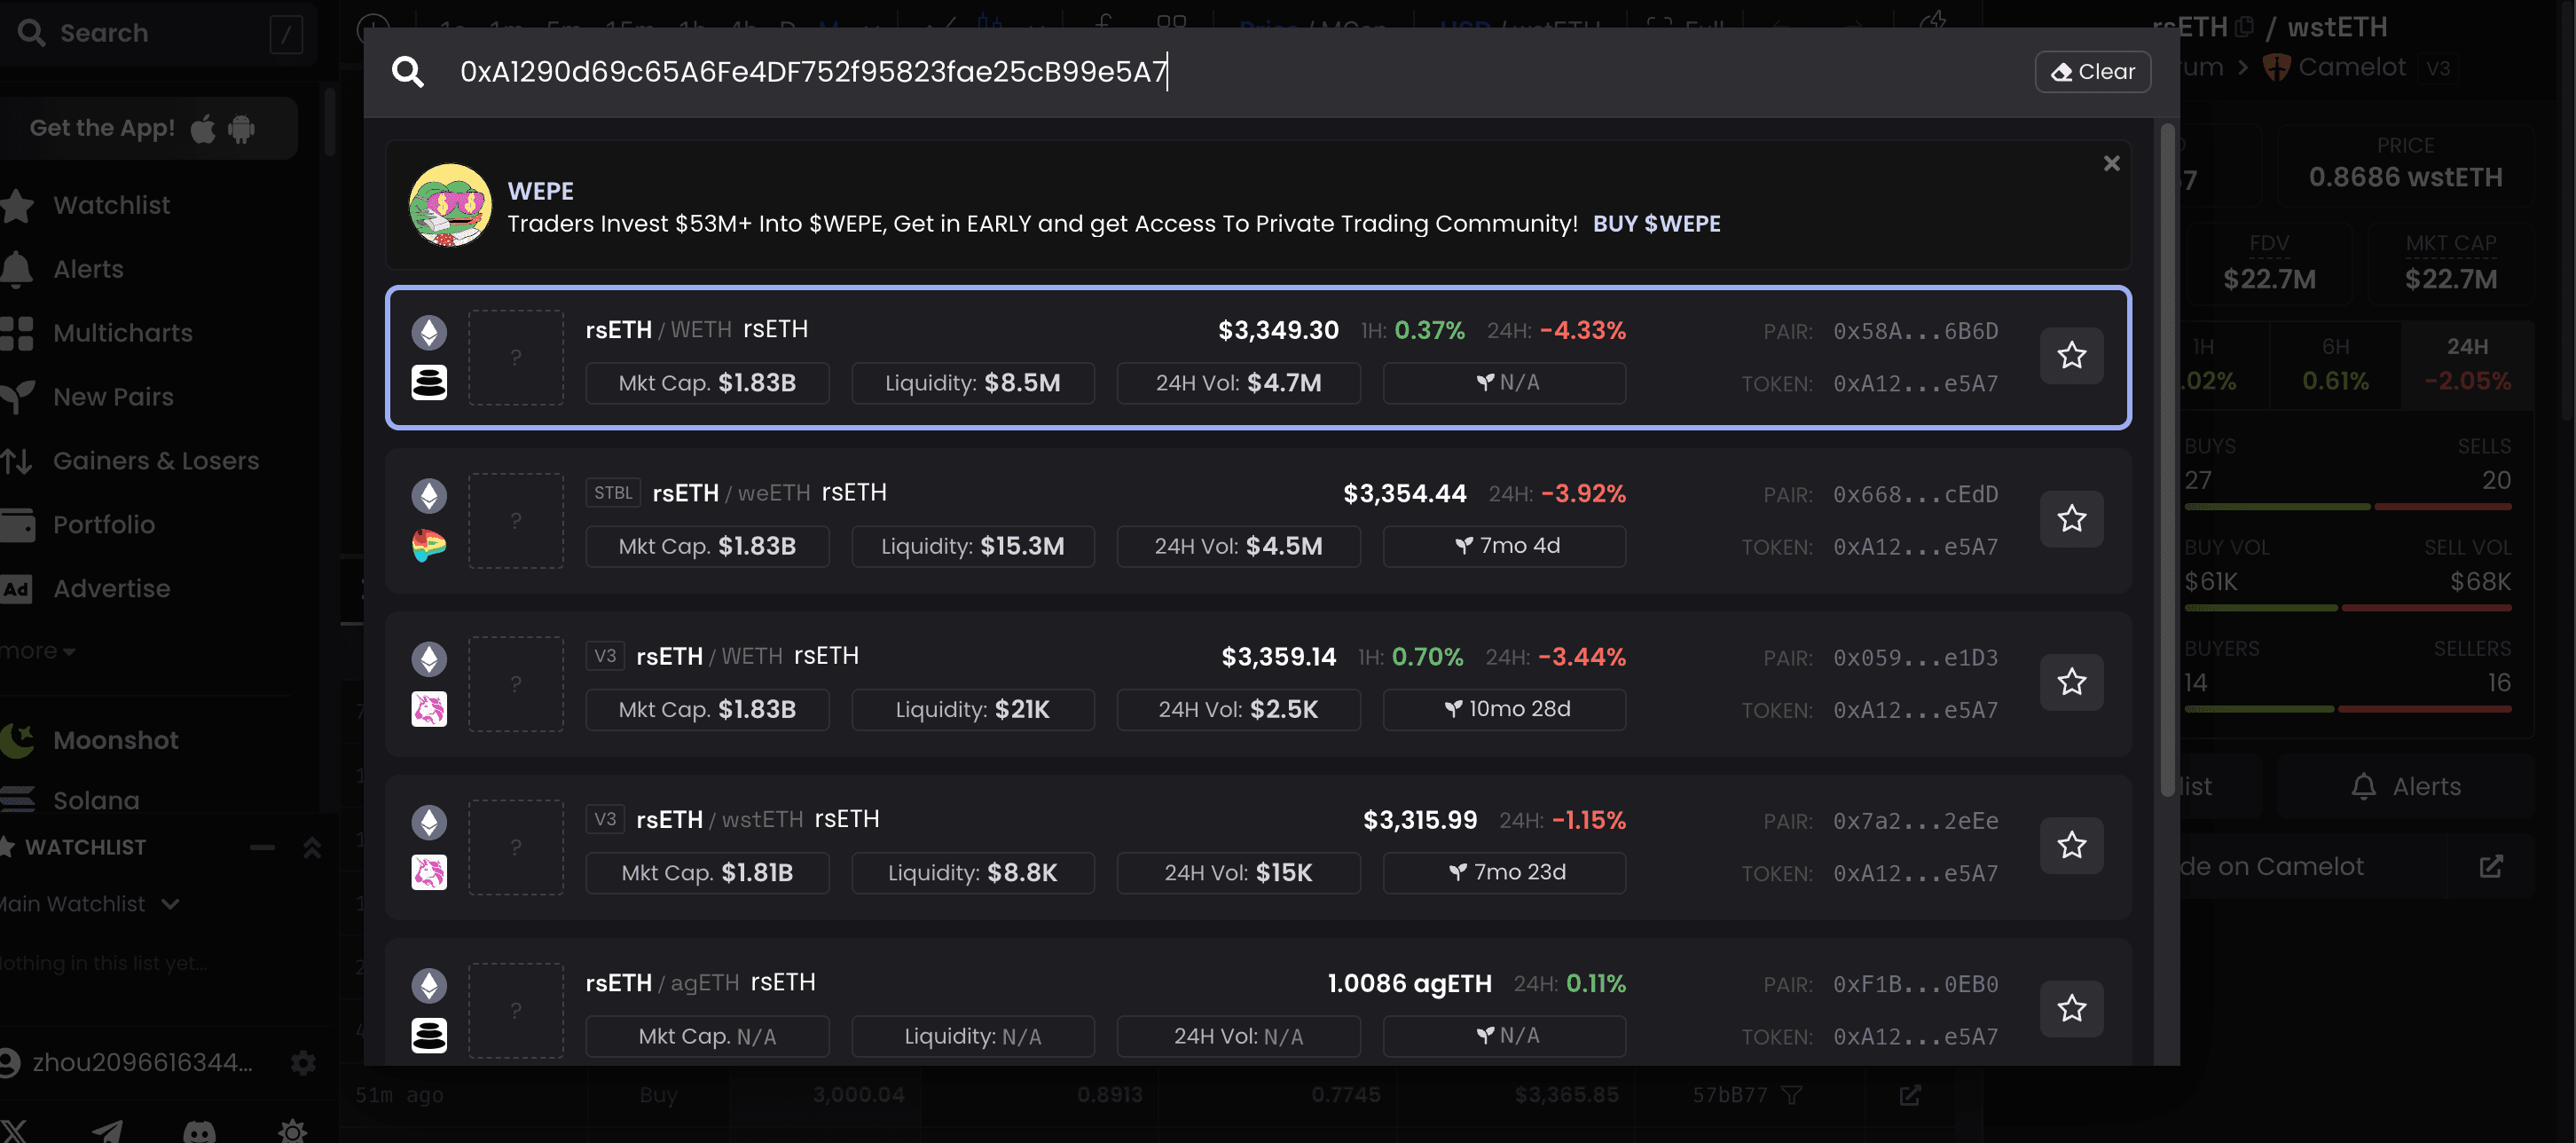Click filter icon beside 57bB77 maker
This screenshot has height=1143, width=2576.
tap(1791, 1095)
